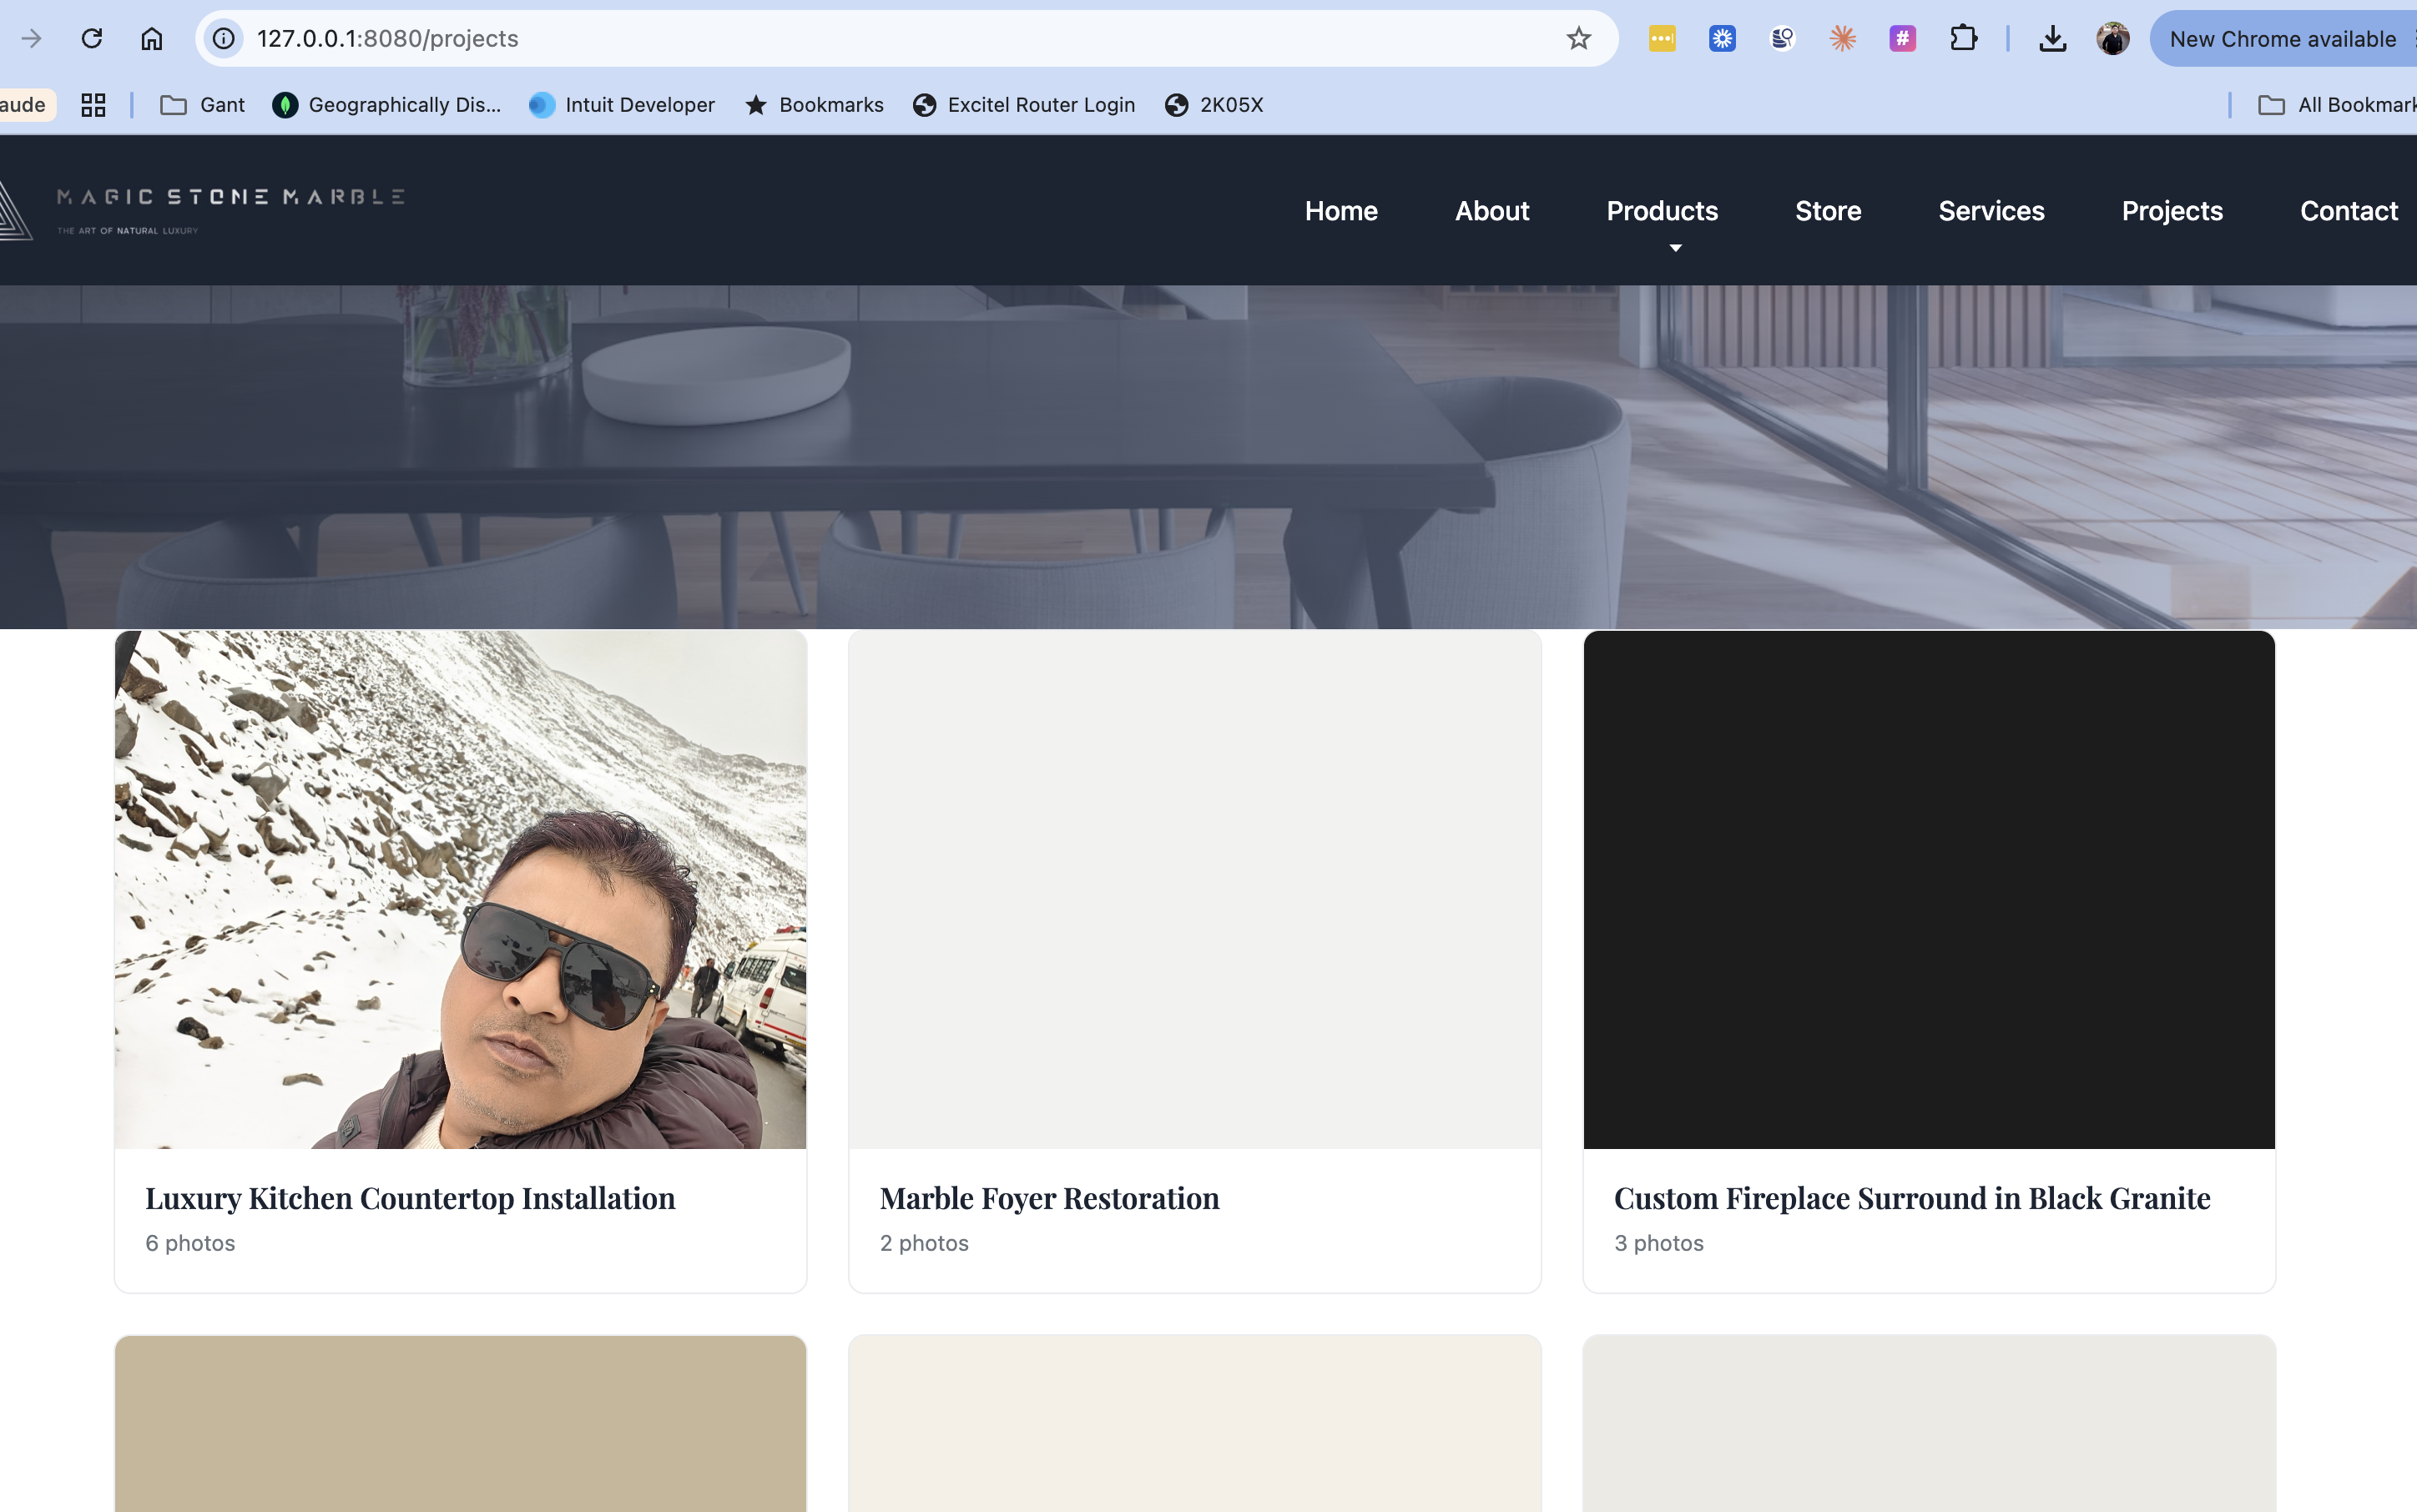Open the Extensions puzzle-piece menu
Viewport: 2417px width, 1512px height.
(x=1963, y=39)
